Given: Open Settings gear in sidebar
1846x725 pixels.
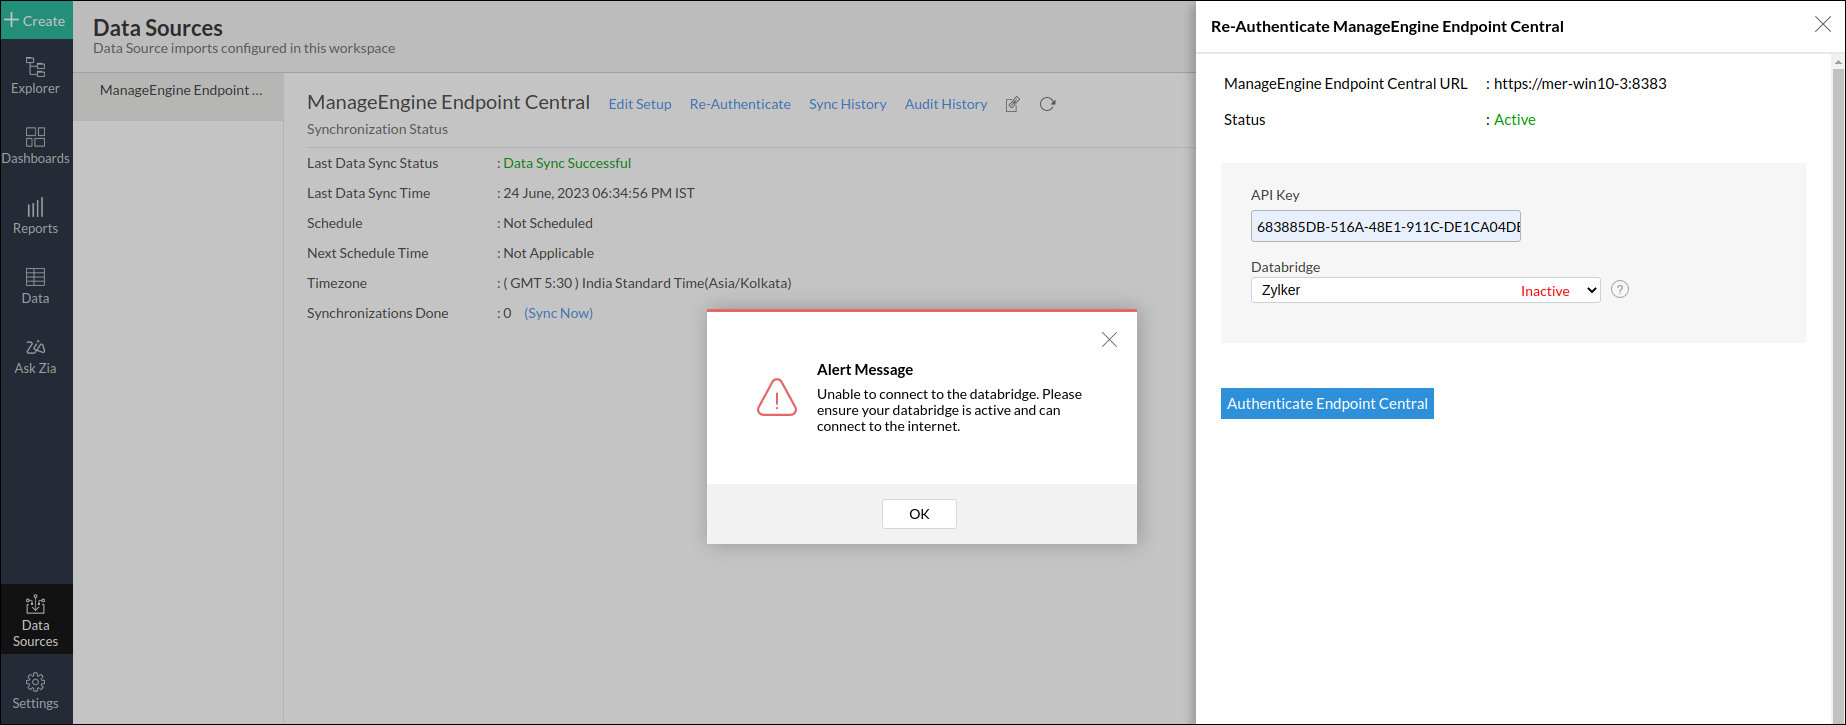Looking at the screenshot, I should tap(35, 691).
